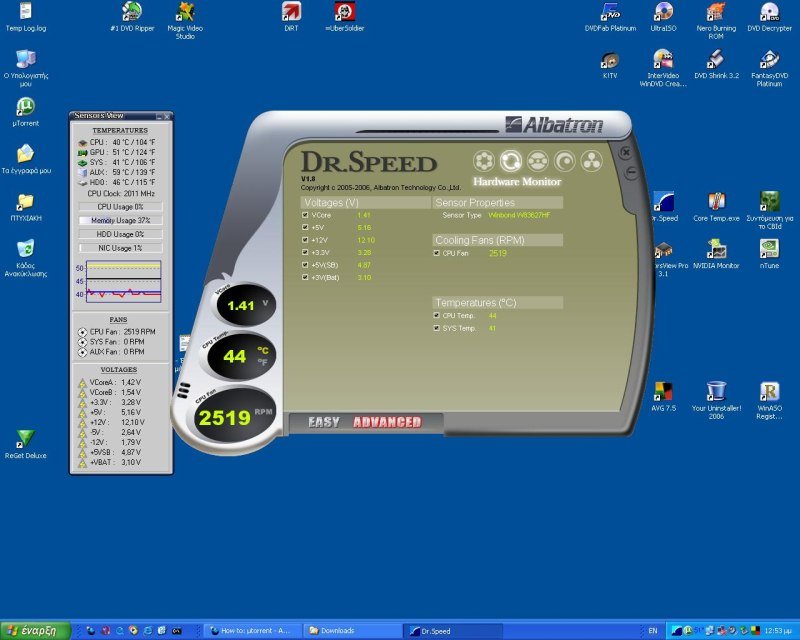The width and height of the screenshot is (800, 640).
Task: Switch to Dr.Speed taskbar button
Action: (453, 631)
